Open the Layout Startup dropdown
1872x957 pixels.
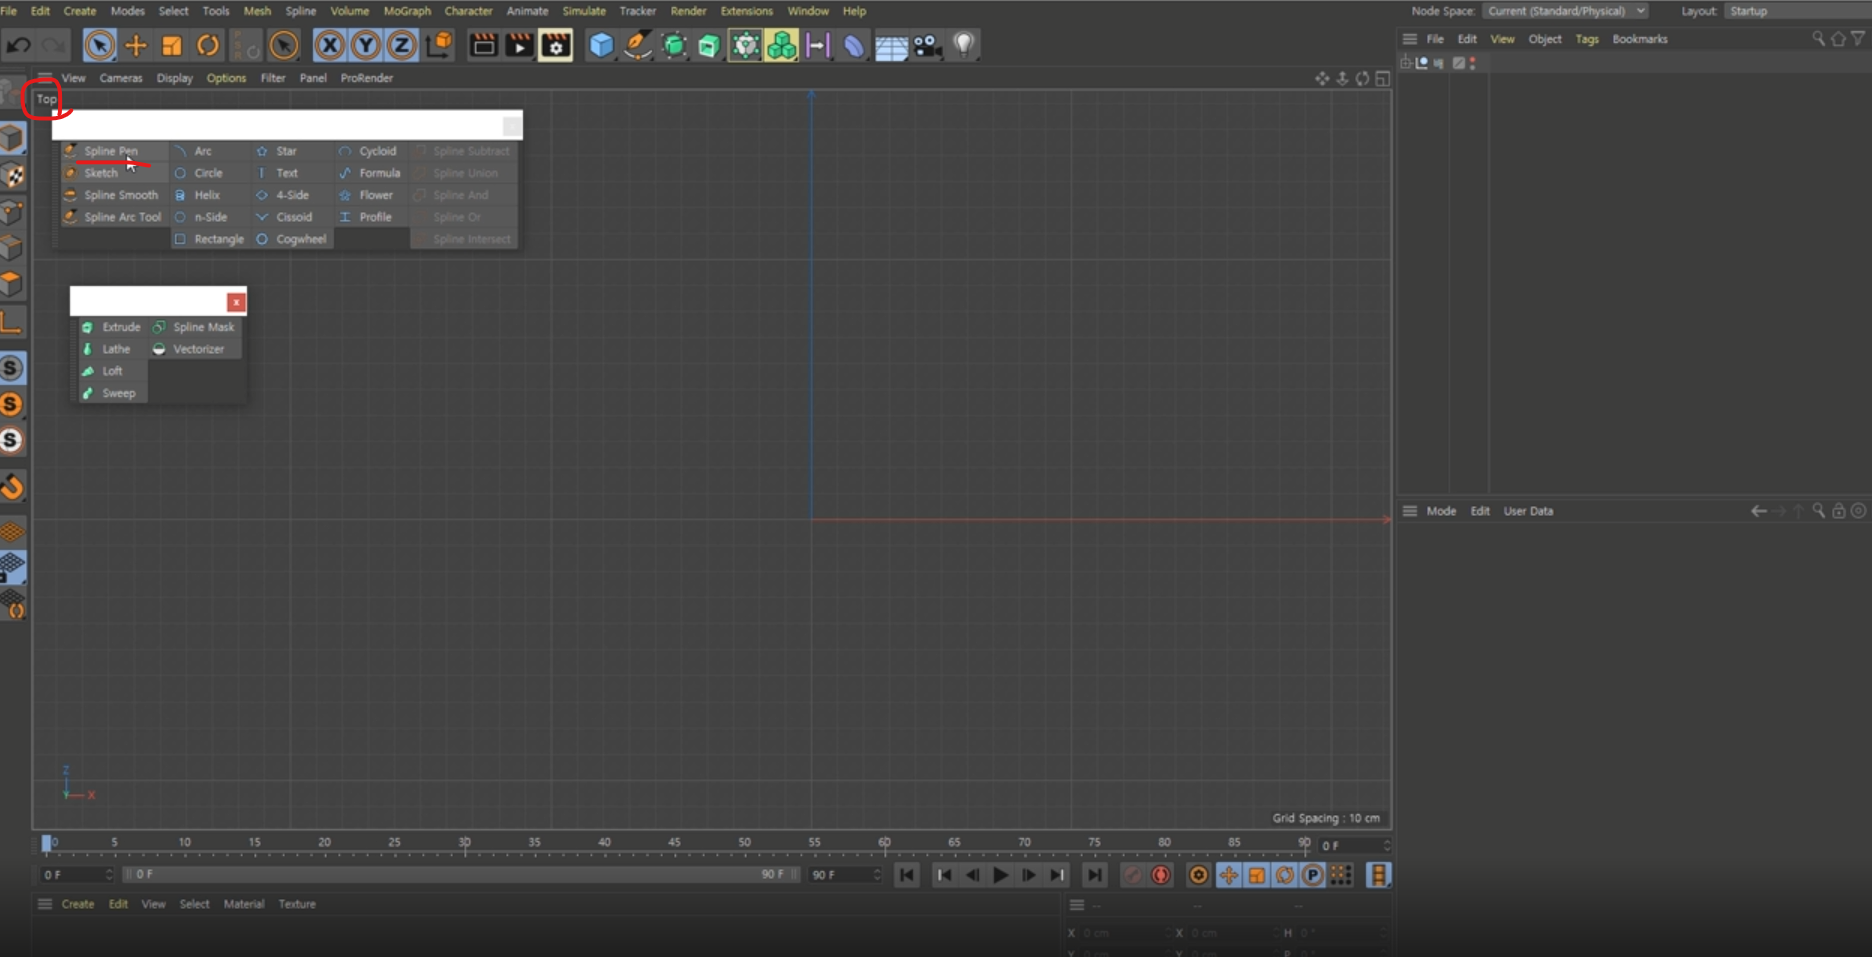tap(1798, 11)
